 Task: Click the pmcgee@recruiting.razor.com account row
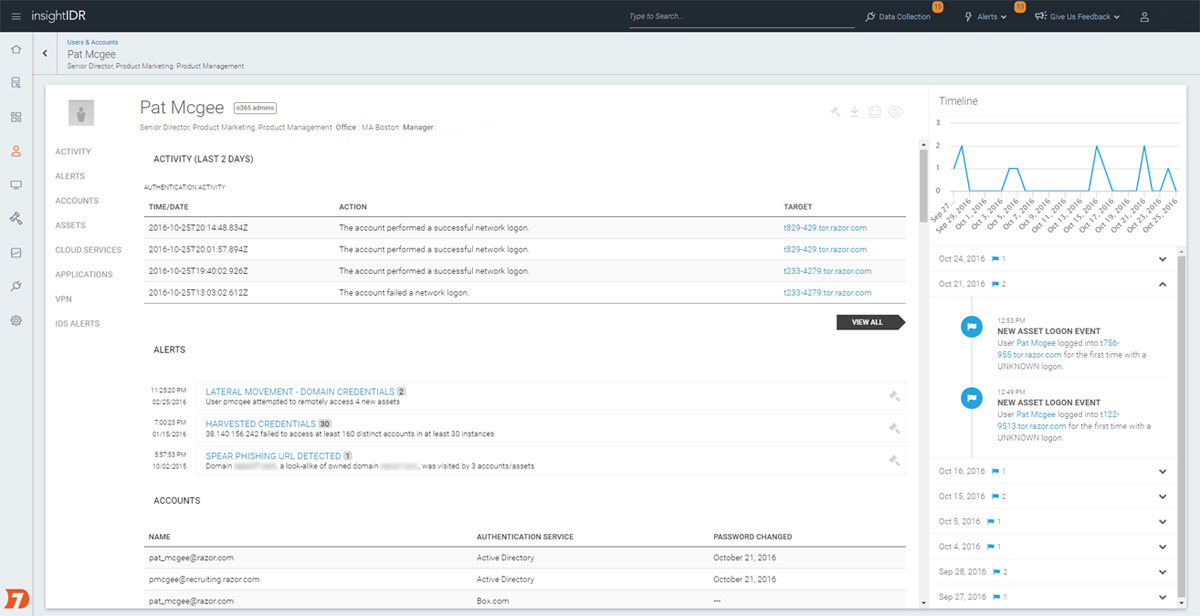coord(525,579)
